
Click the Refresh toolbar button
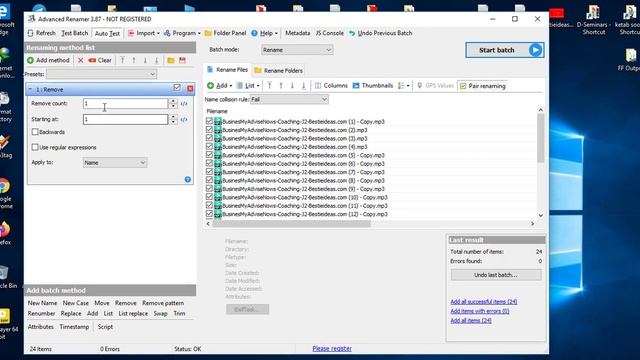[41, 33]
